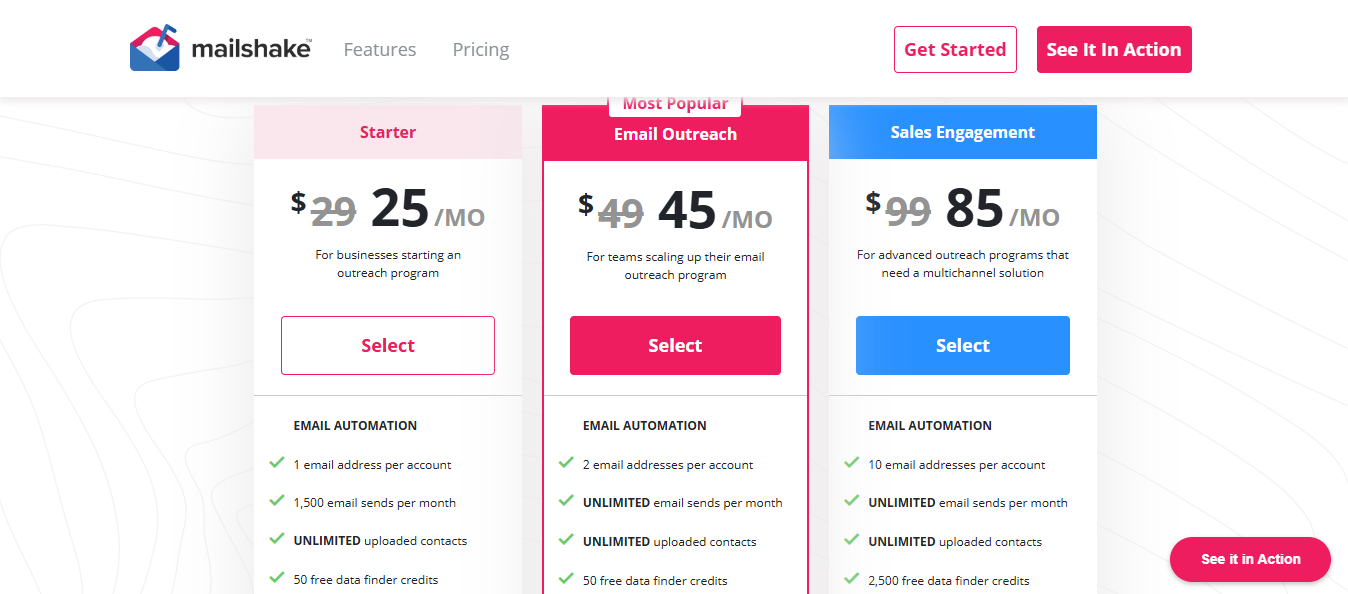This screenshot has height=594, width=1348.
Task: Click the checkmark next to 'UNLIMITED email sends per month' in Email Outreach
Action: click(564, 502)
